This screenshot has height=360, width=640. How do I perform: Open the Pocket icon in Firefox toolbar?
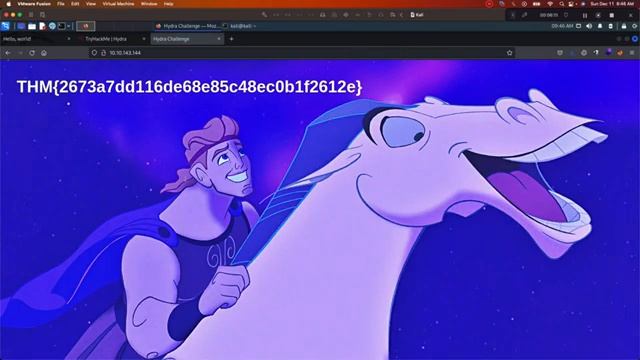point(560,53)
